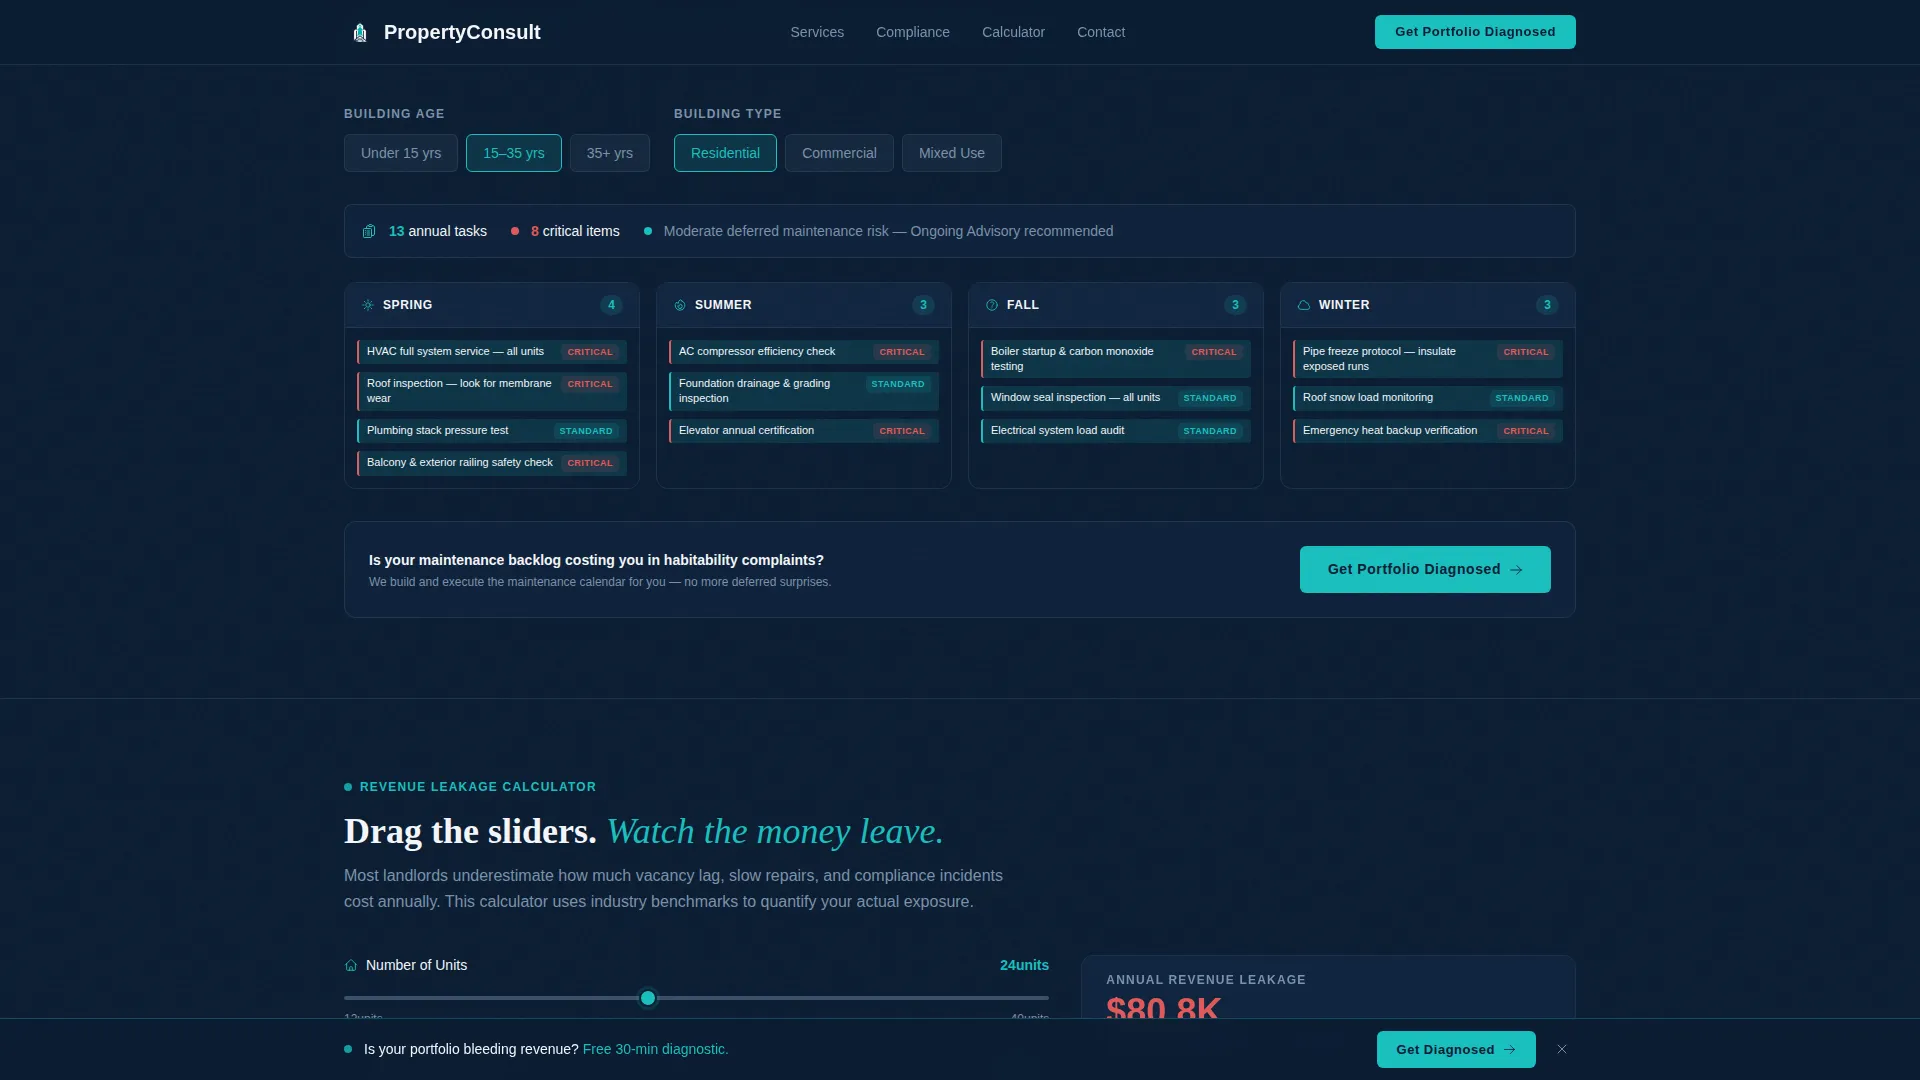Select the 35+ yrs building age

pos(610,153)
